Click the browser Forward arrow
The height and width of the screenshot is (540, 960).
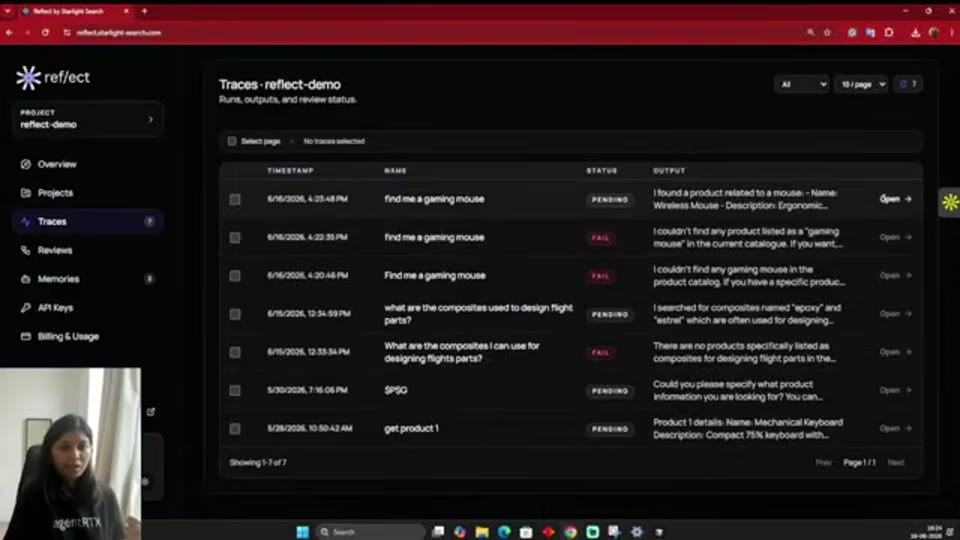(28, 32)
